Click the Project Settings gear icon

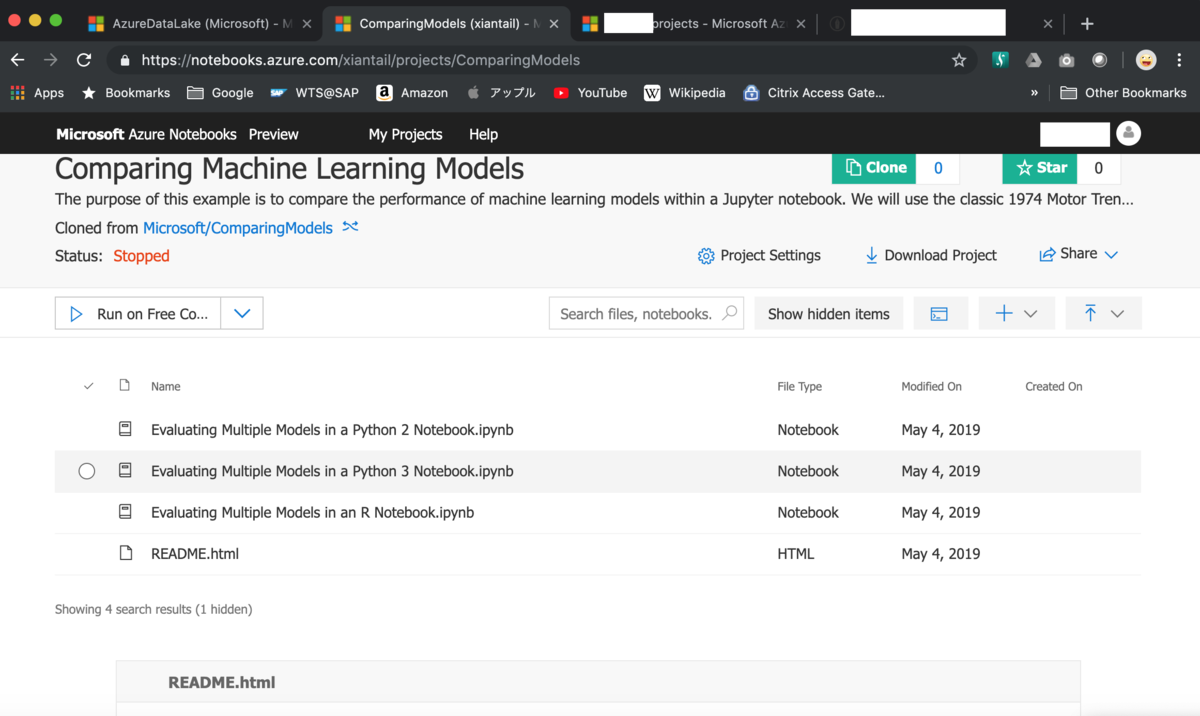[706, 256]
